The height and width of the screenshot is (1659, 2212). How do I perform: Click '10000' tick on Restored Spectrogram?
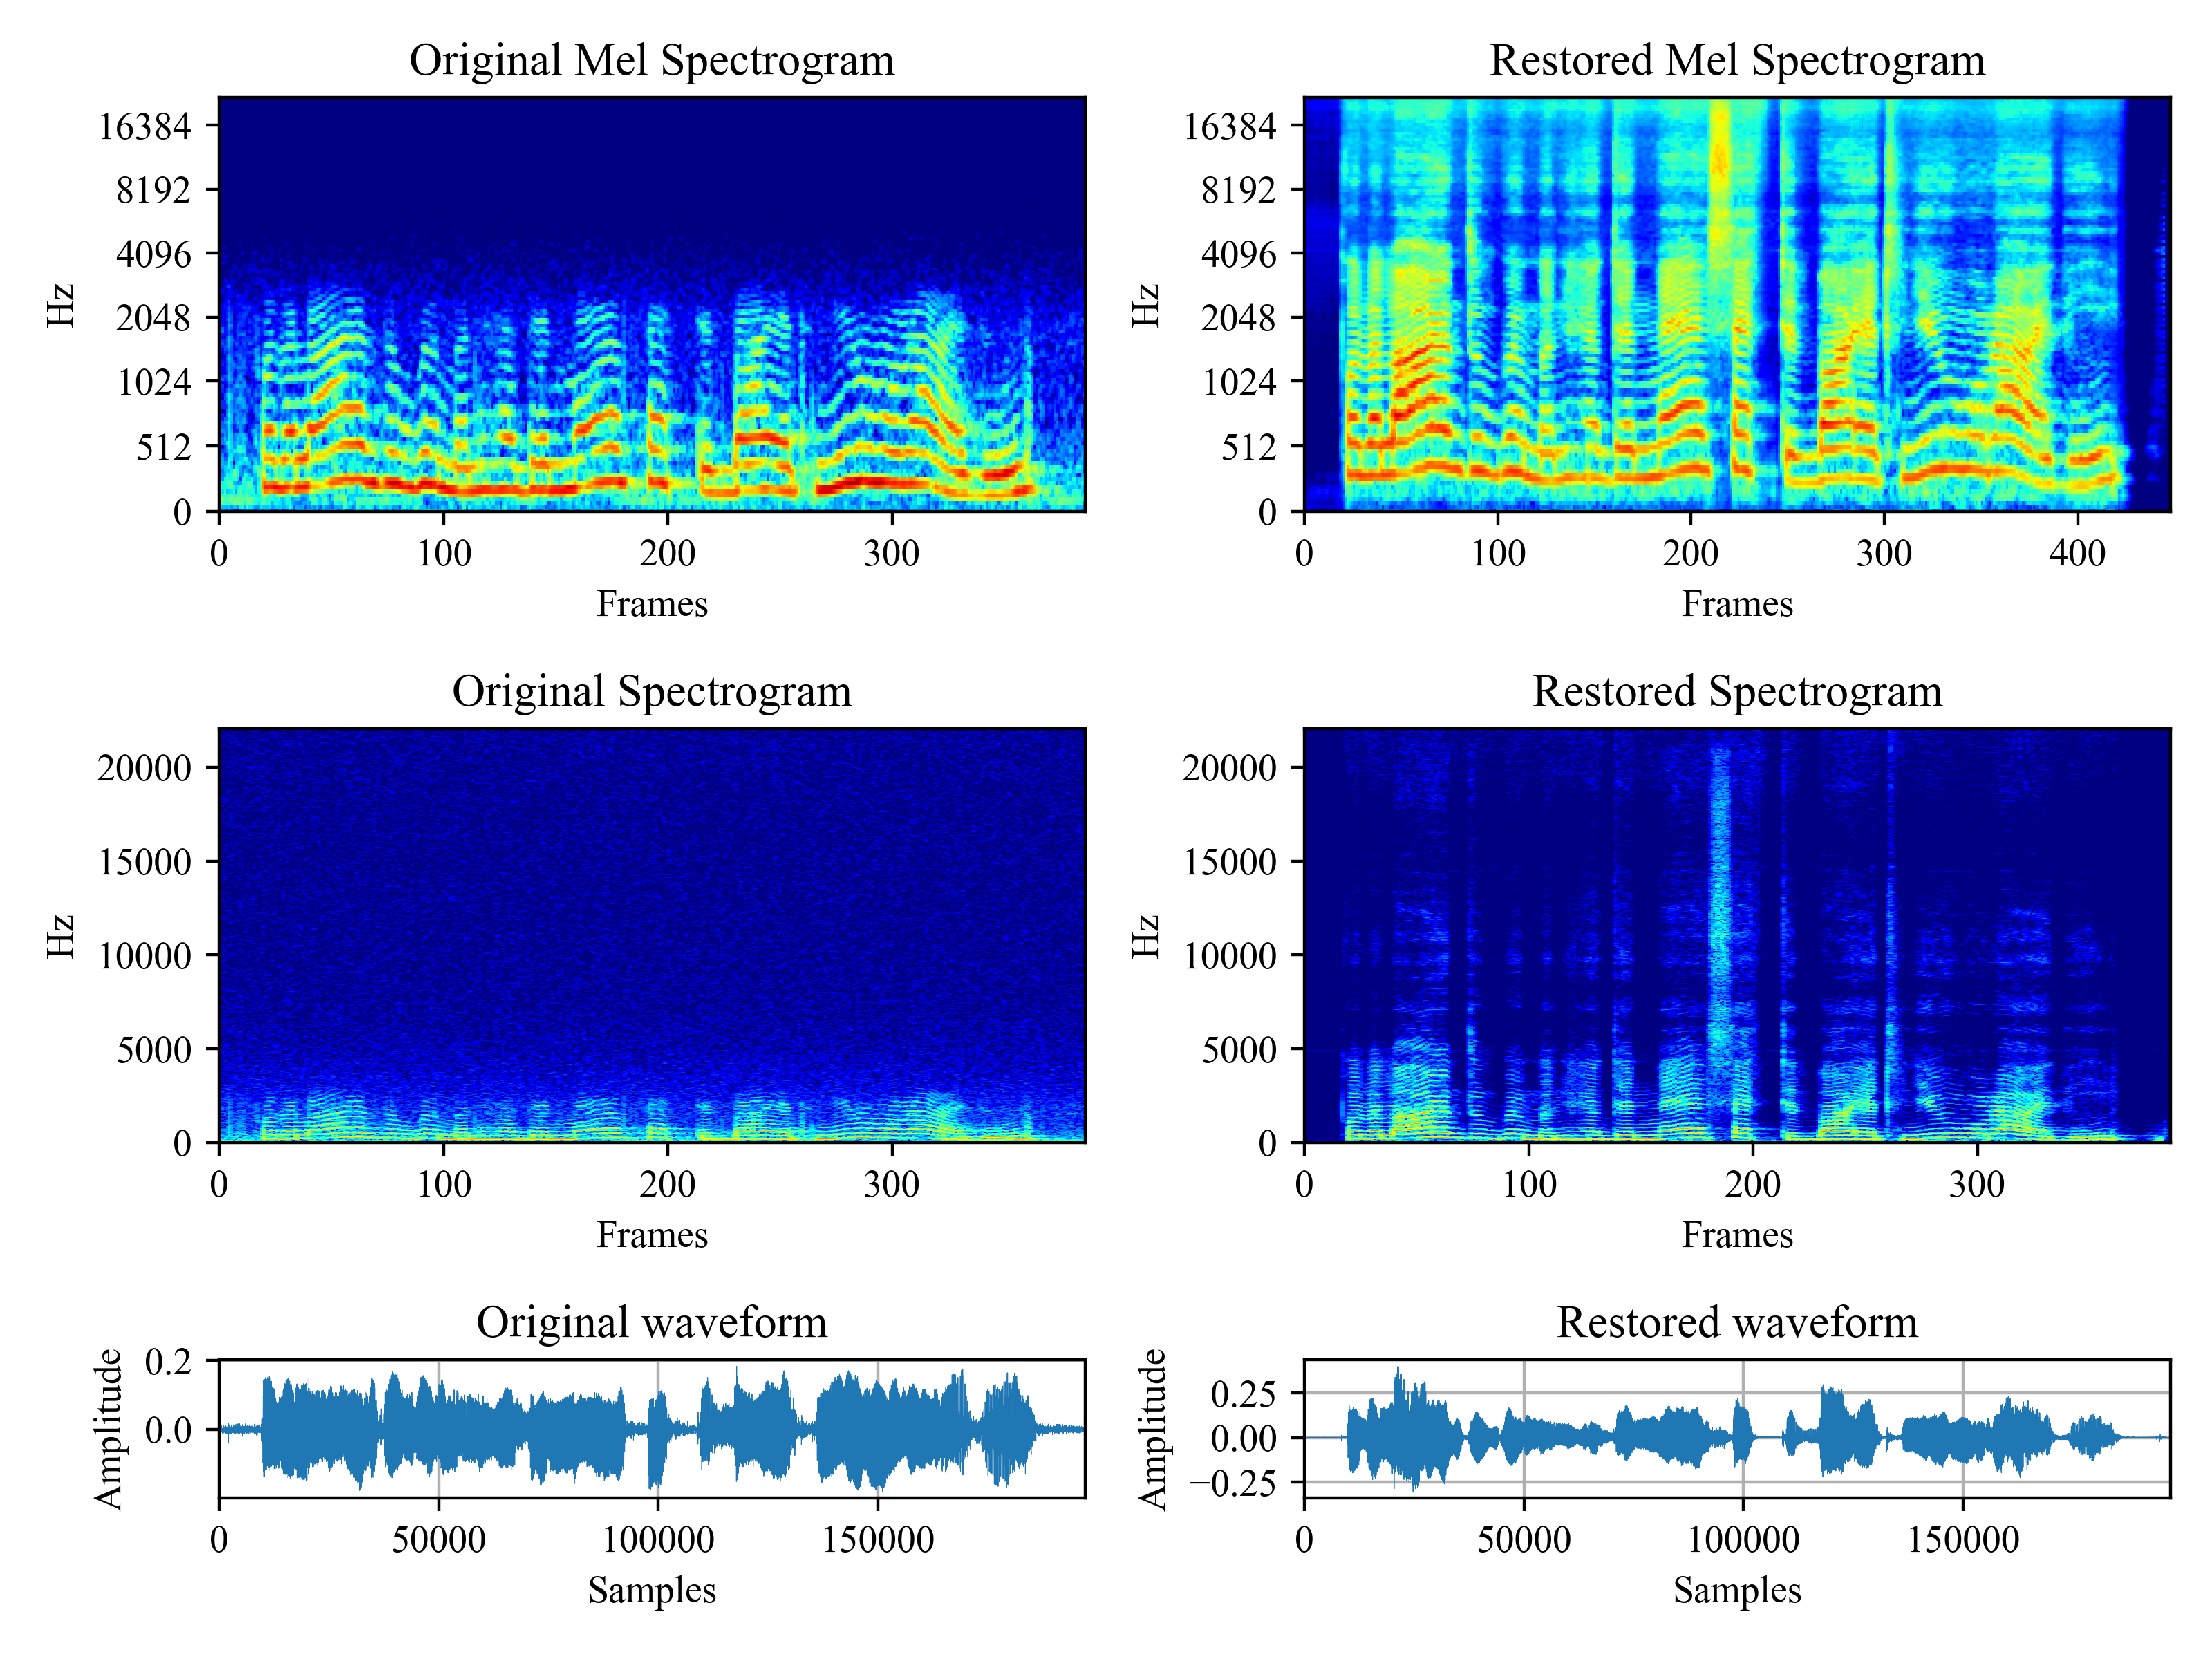1230,956
